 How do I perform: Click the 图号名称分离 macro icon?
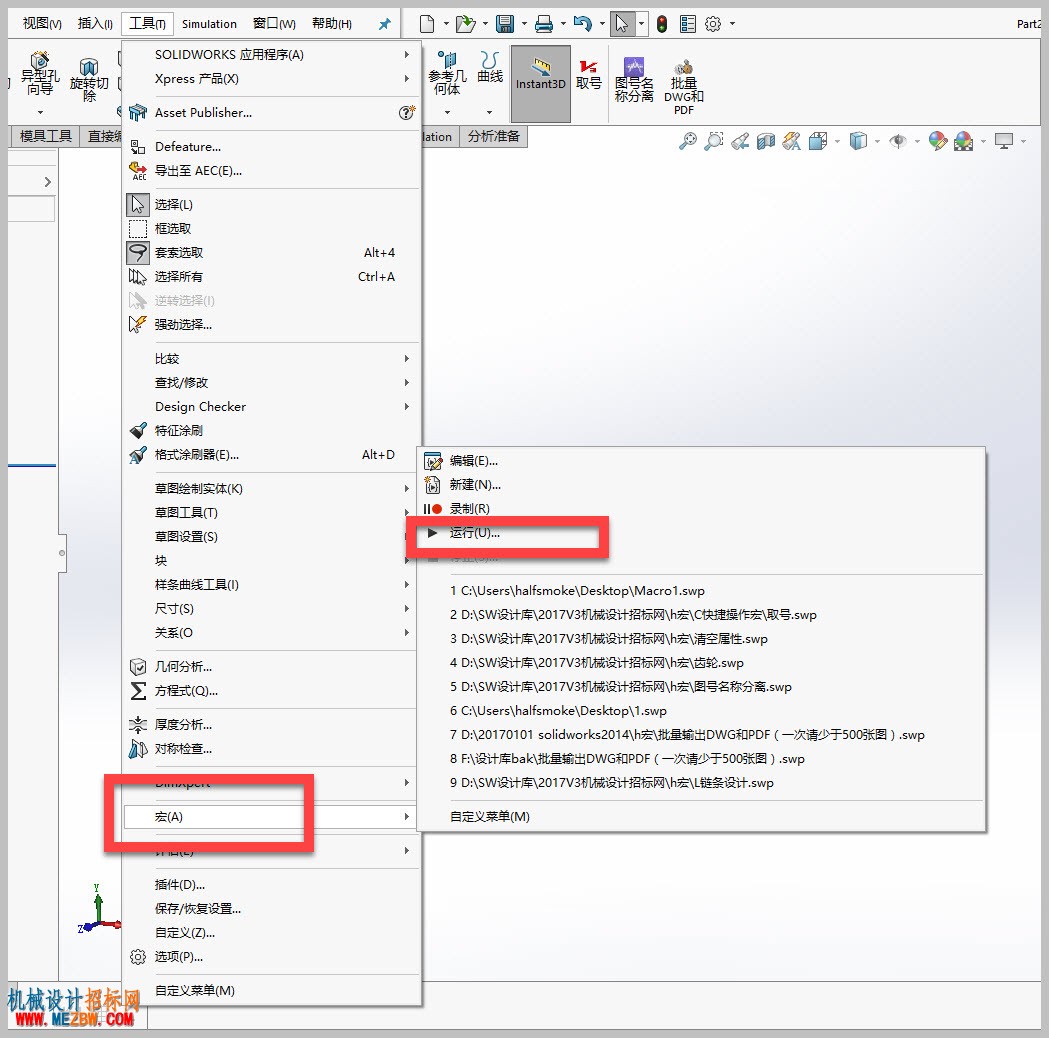coord(634,80)
